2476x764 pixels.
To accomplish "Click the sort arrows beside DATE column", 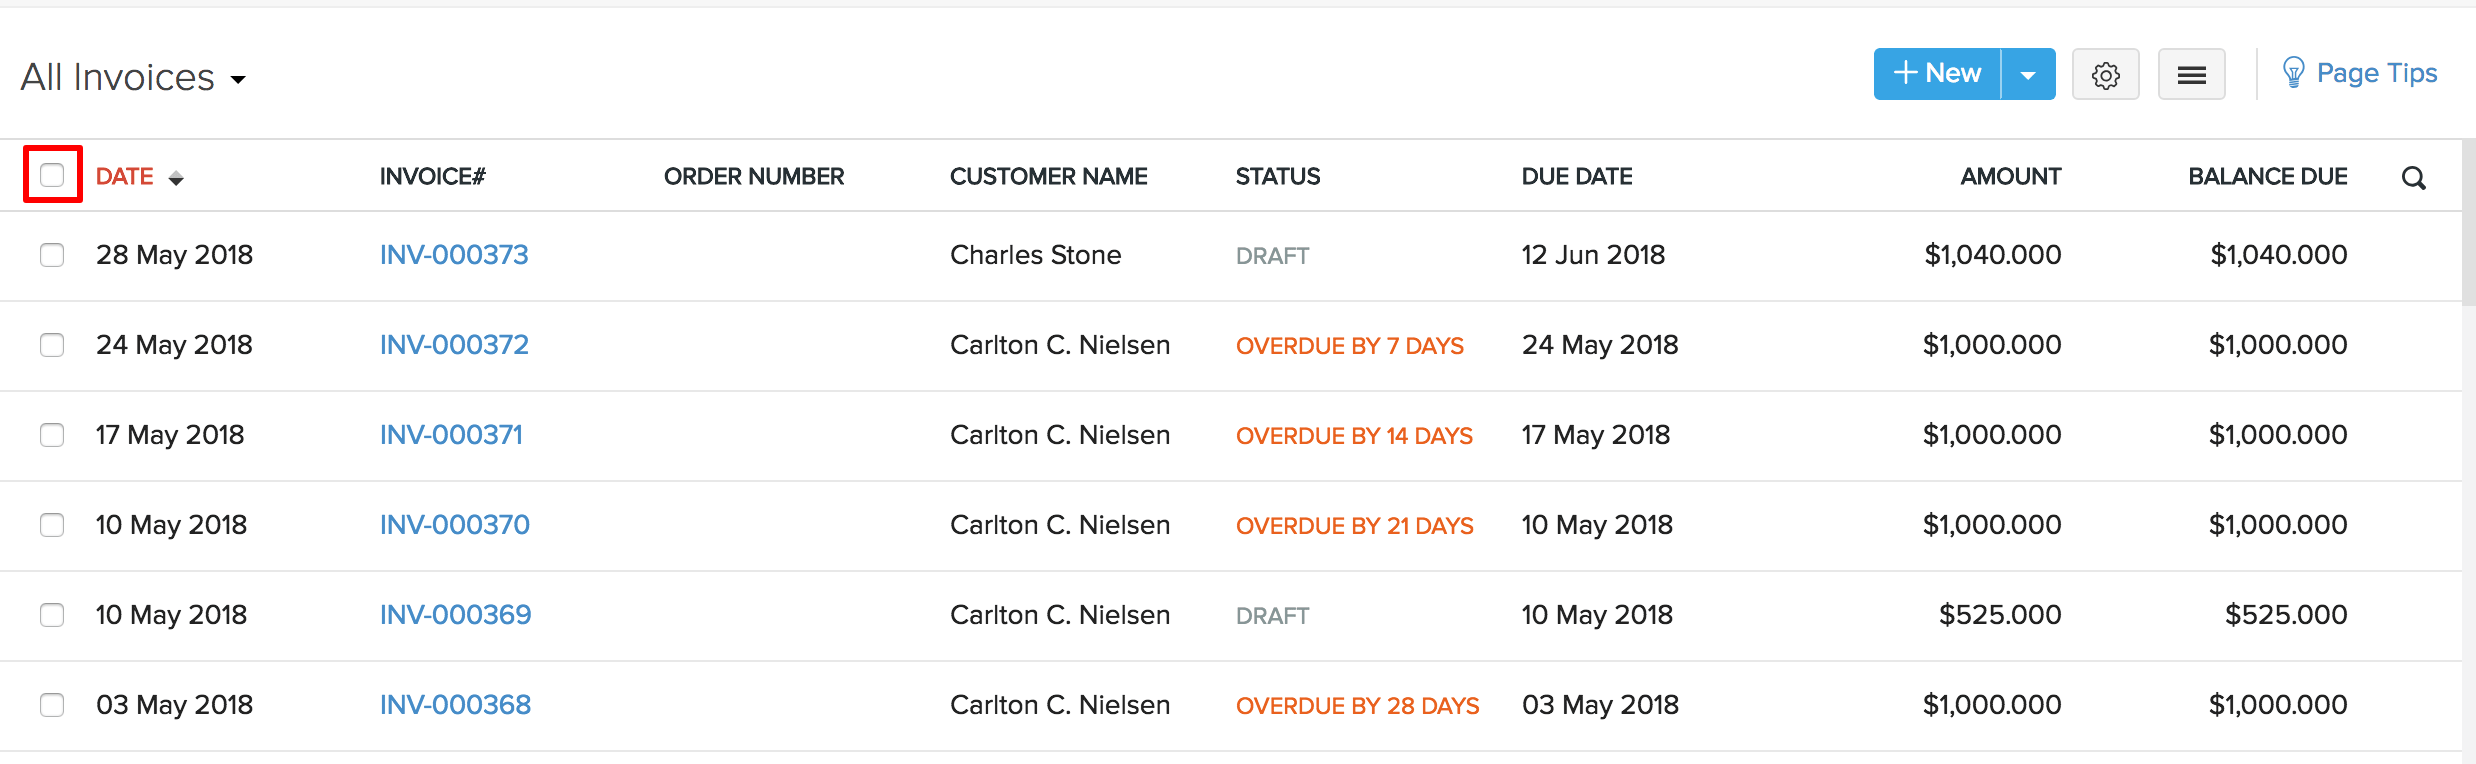I will tap(176, 178).
